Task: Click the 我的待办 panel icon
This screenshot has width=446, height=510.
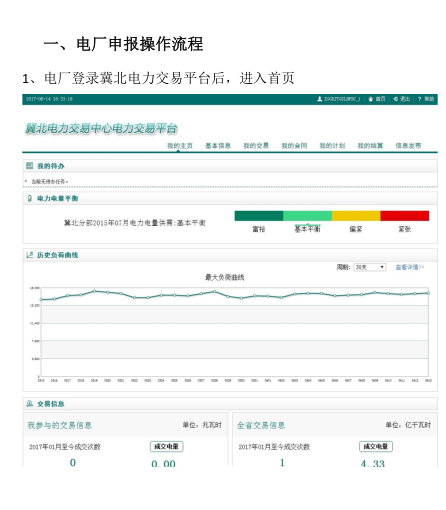Action: coord(30,166)
